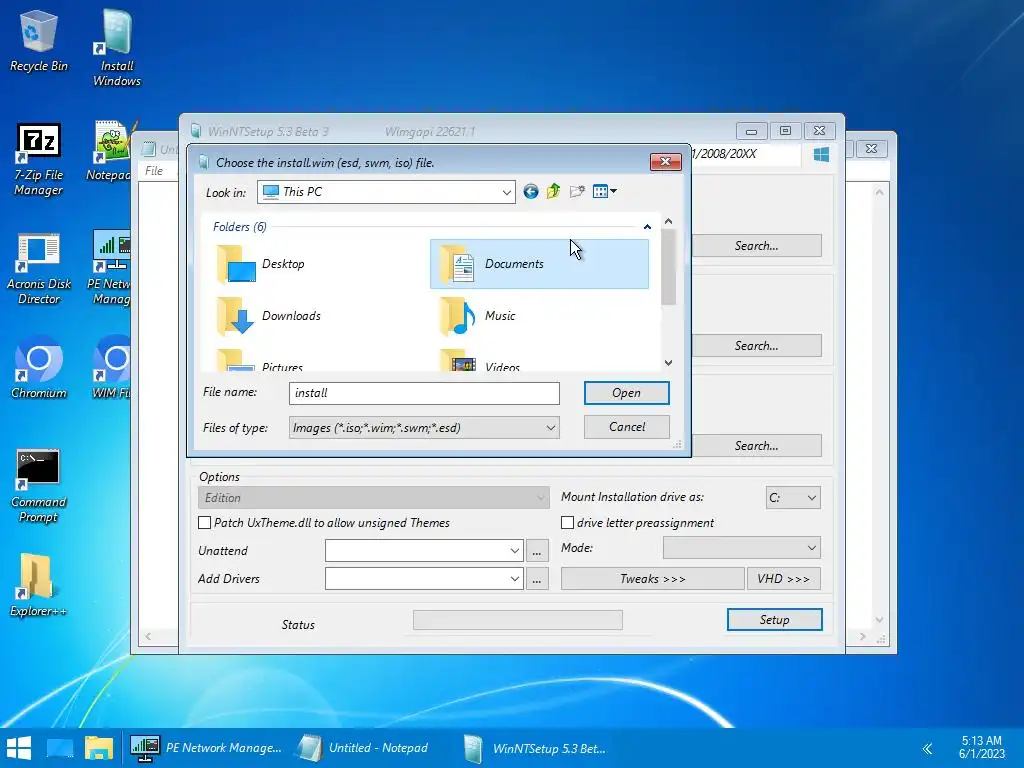1024x768 pixels.
Task: Select the Documents folder
Action: [x=539, y=264]
